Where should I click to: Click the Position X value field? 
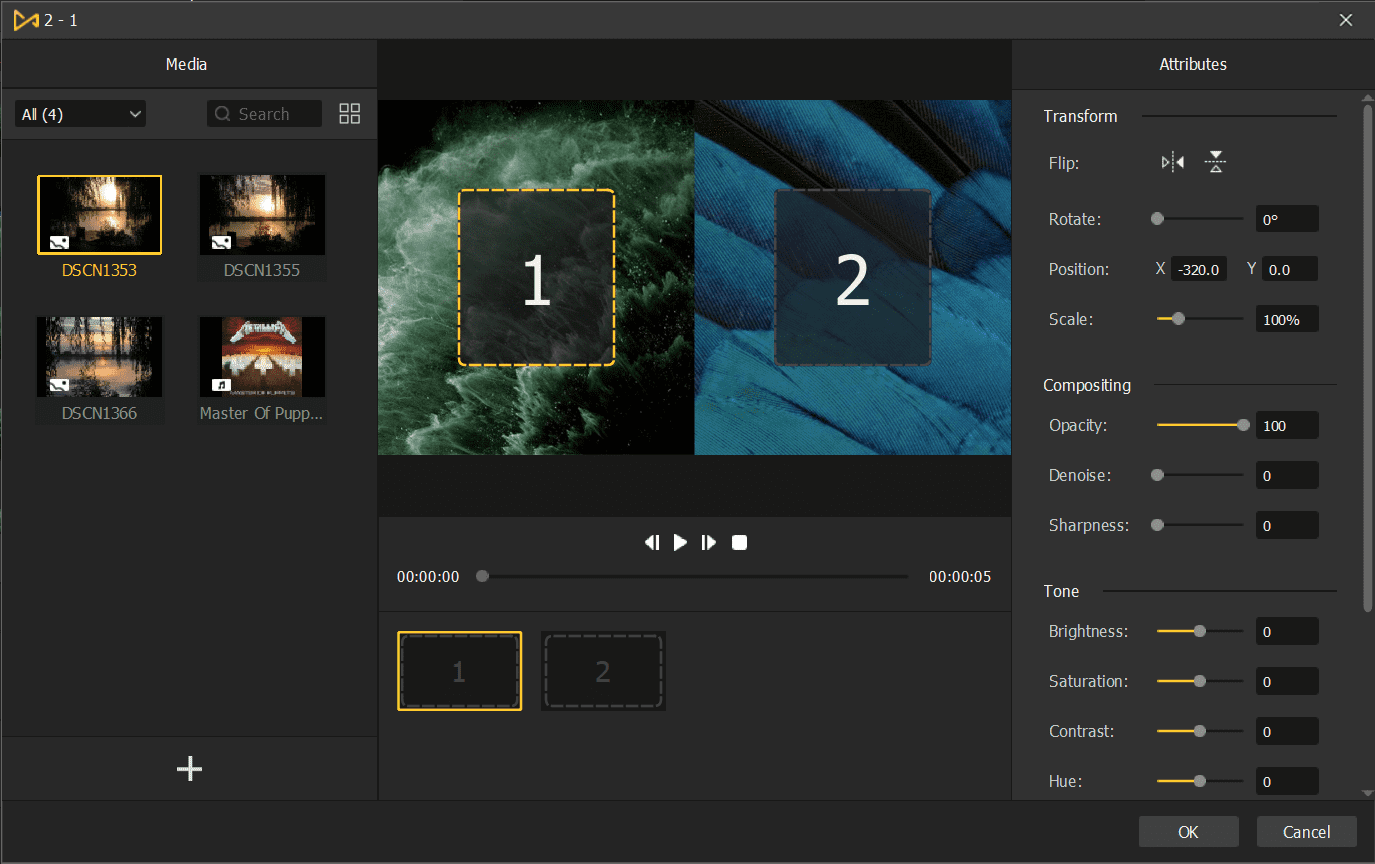(x=1199, y=269)
